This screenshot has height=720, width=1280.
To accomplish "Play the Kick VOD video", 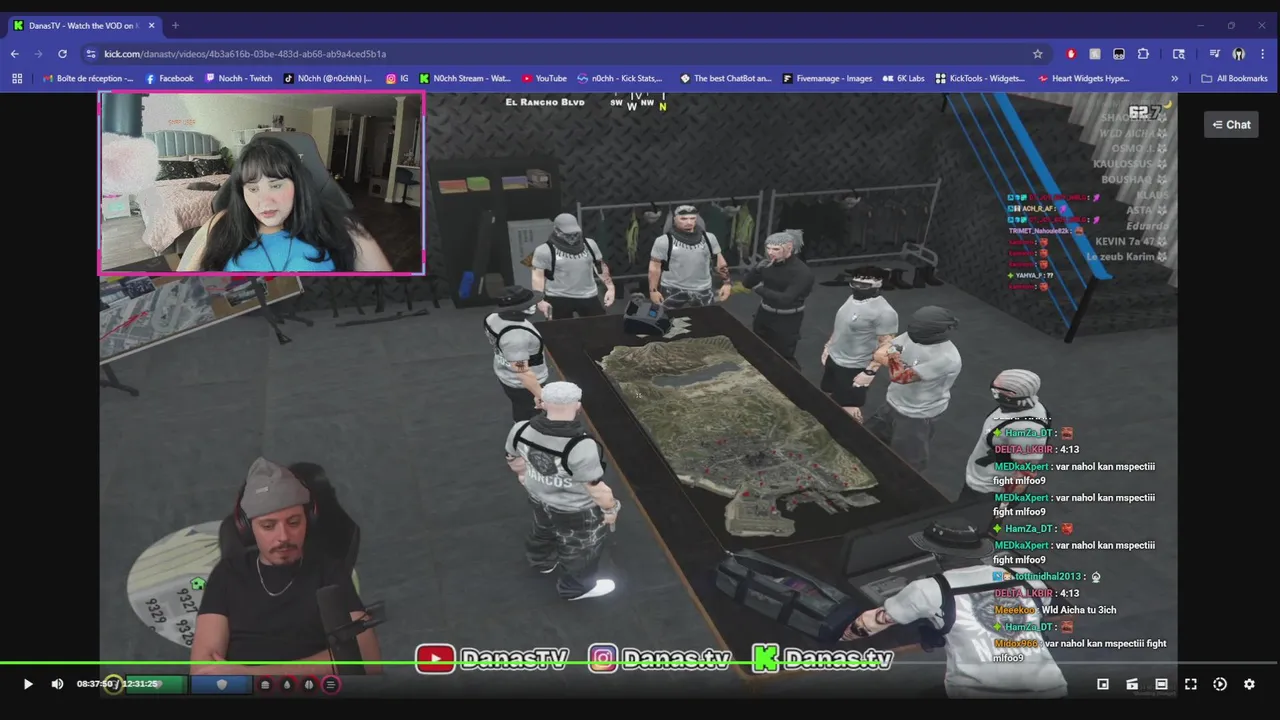I will [x=28, y=684].
